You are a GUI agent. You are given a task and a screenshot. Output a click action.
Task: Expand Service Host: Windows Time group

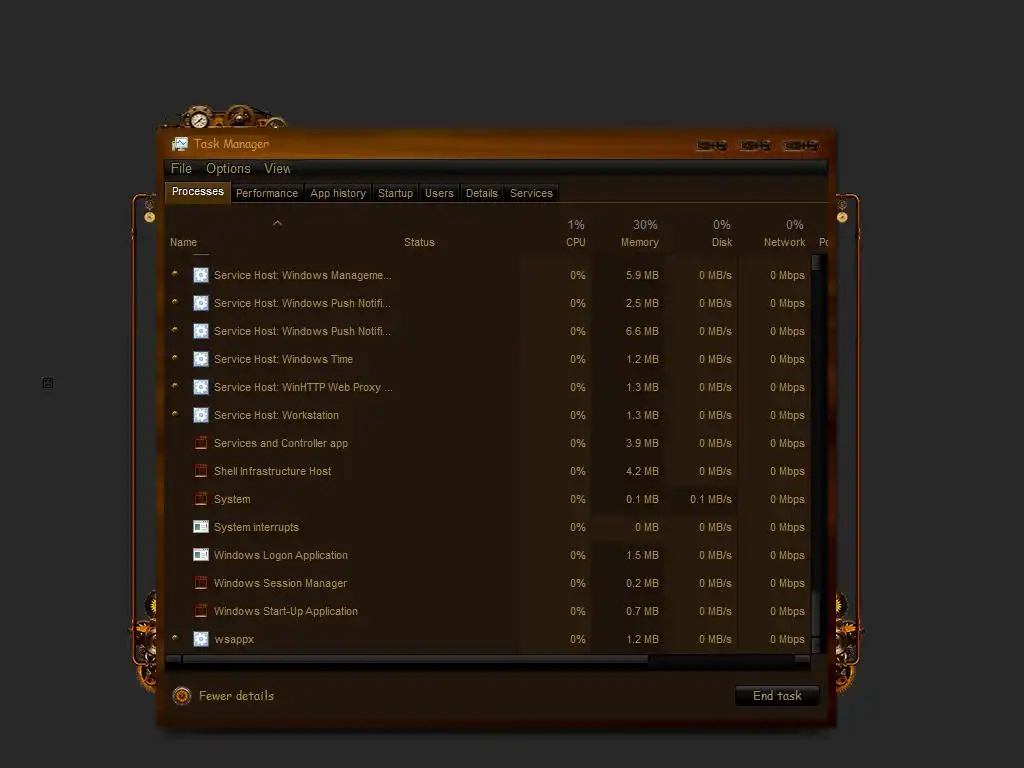tap(174, 358)
